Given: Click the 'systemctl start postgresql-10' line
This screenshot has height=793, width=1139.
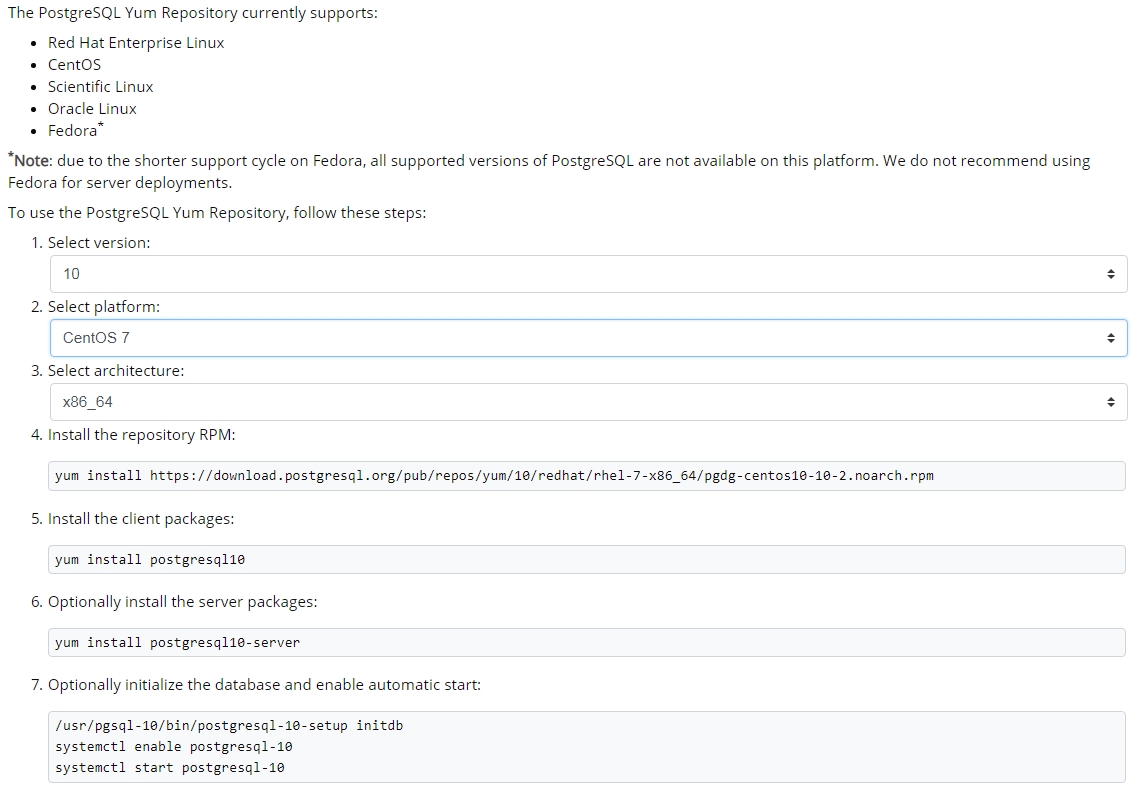Looking at the screenshot, I should [x=170, y=768].
